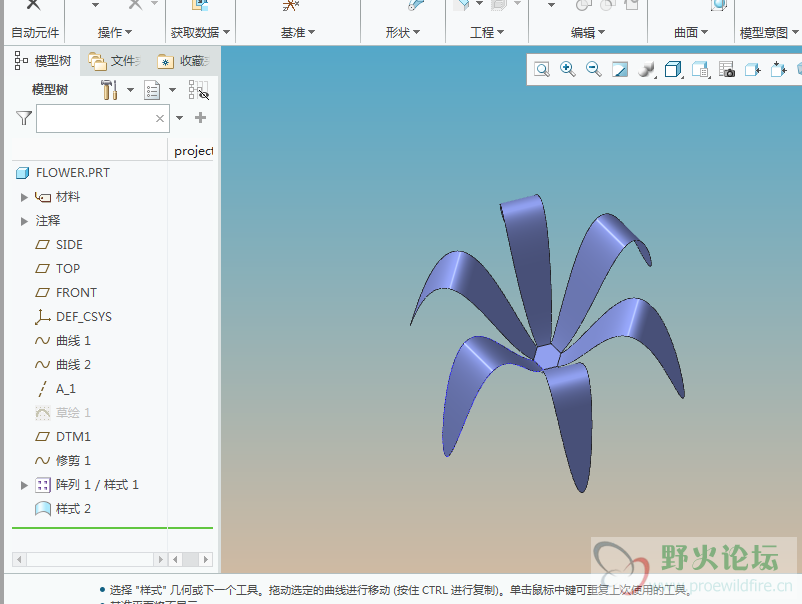
Task: Click the tree filter funnel icon
Action: point(24,118)
